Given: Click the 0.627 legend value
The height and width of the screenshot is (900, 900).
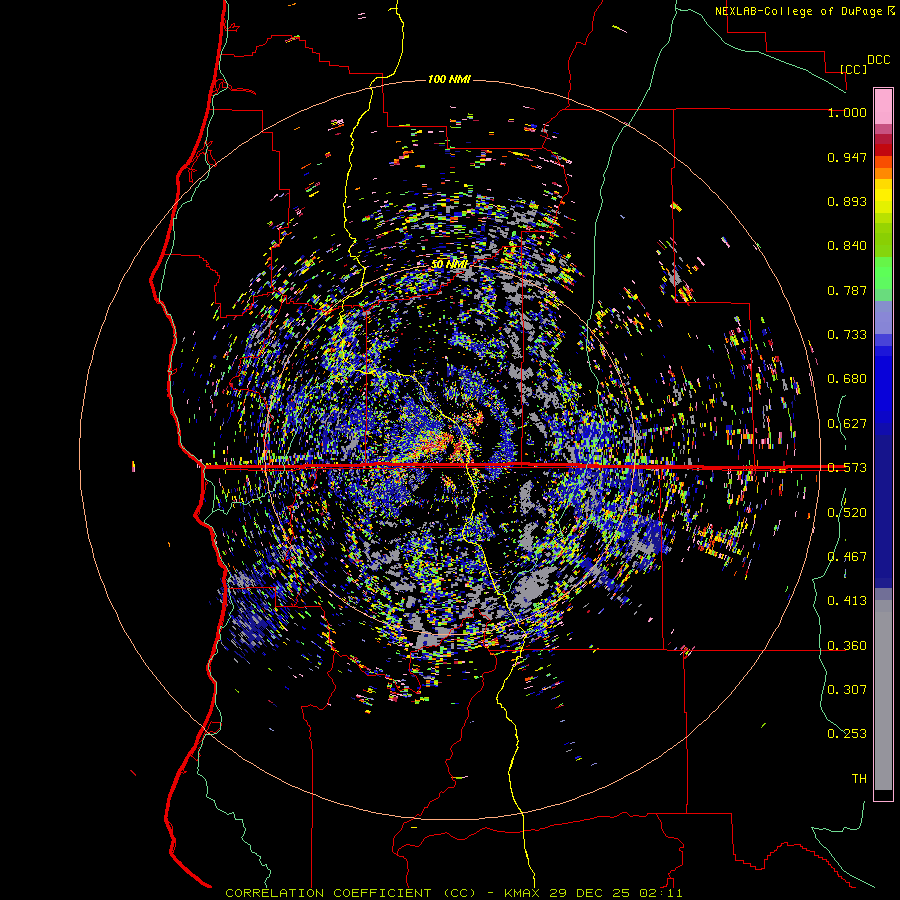Looking at the screenshot, I should point(847,424).
